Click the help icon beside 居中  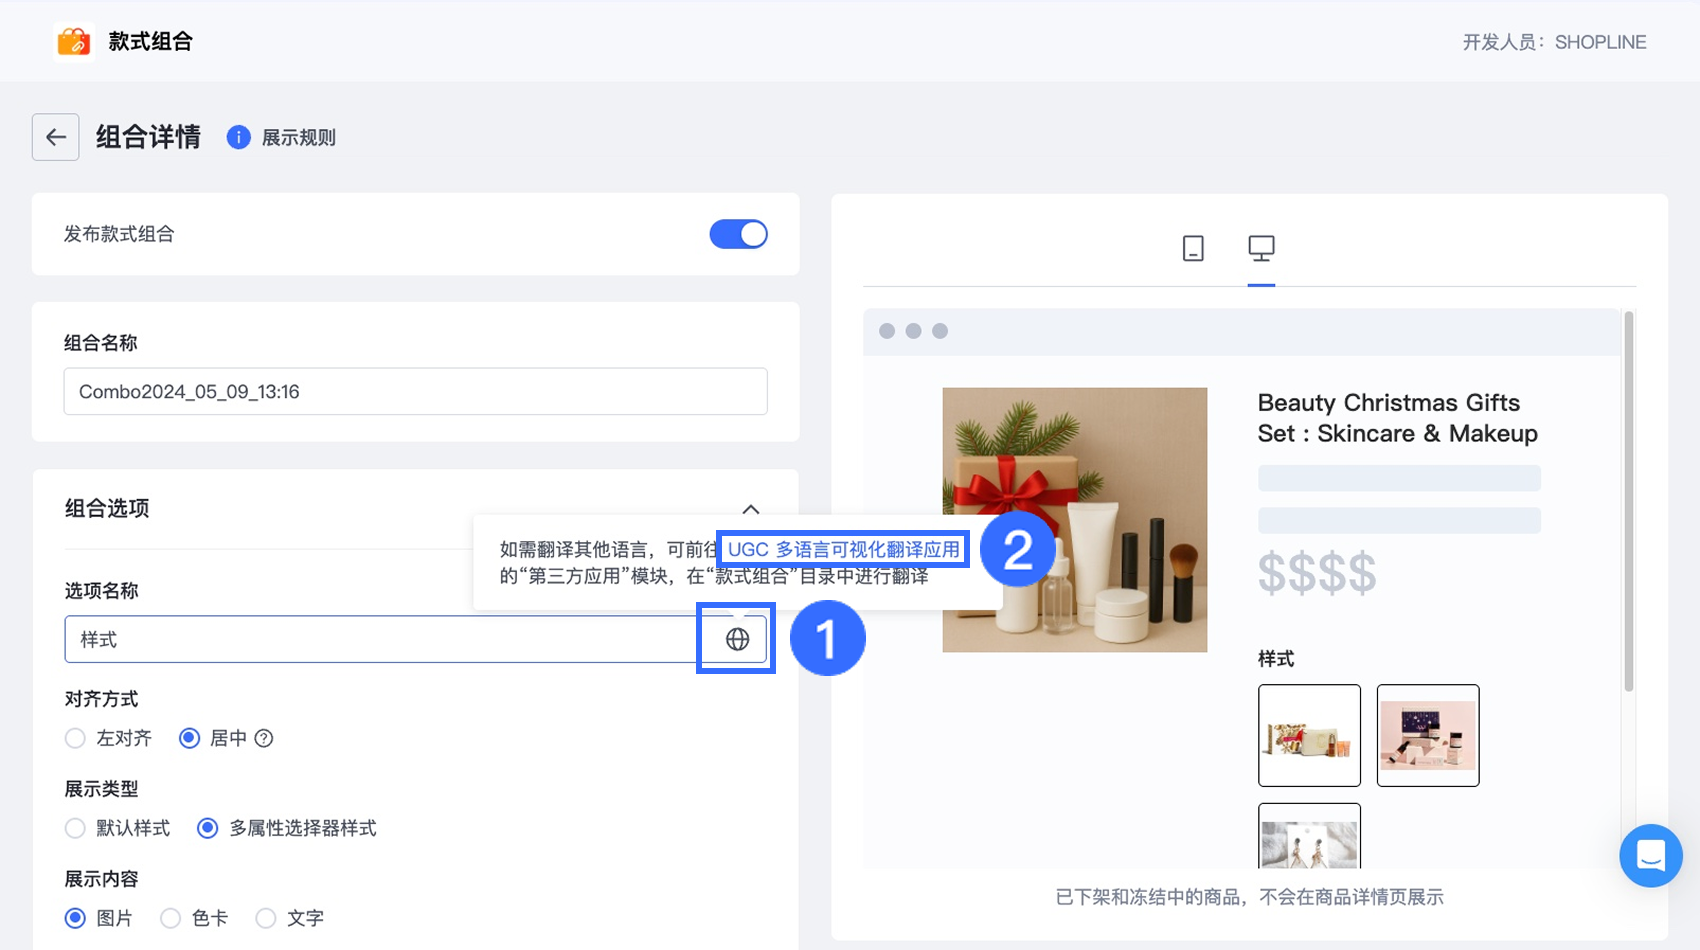tap(264, 738)
